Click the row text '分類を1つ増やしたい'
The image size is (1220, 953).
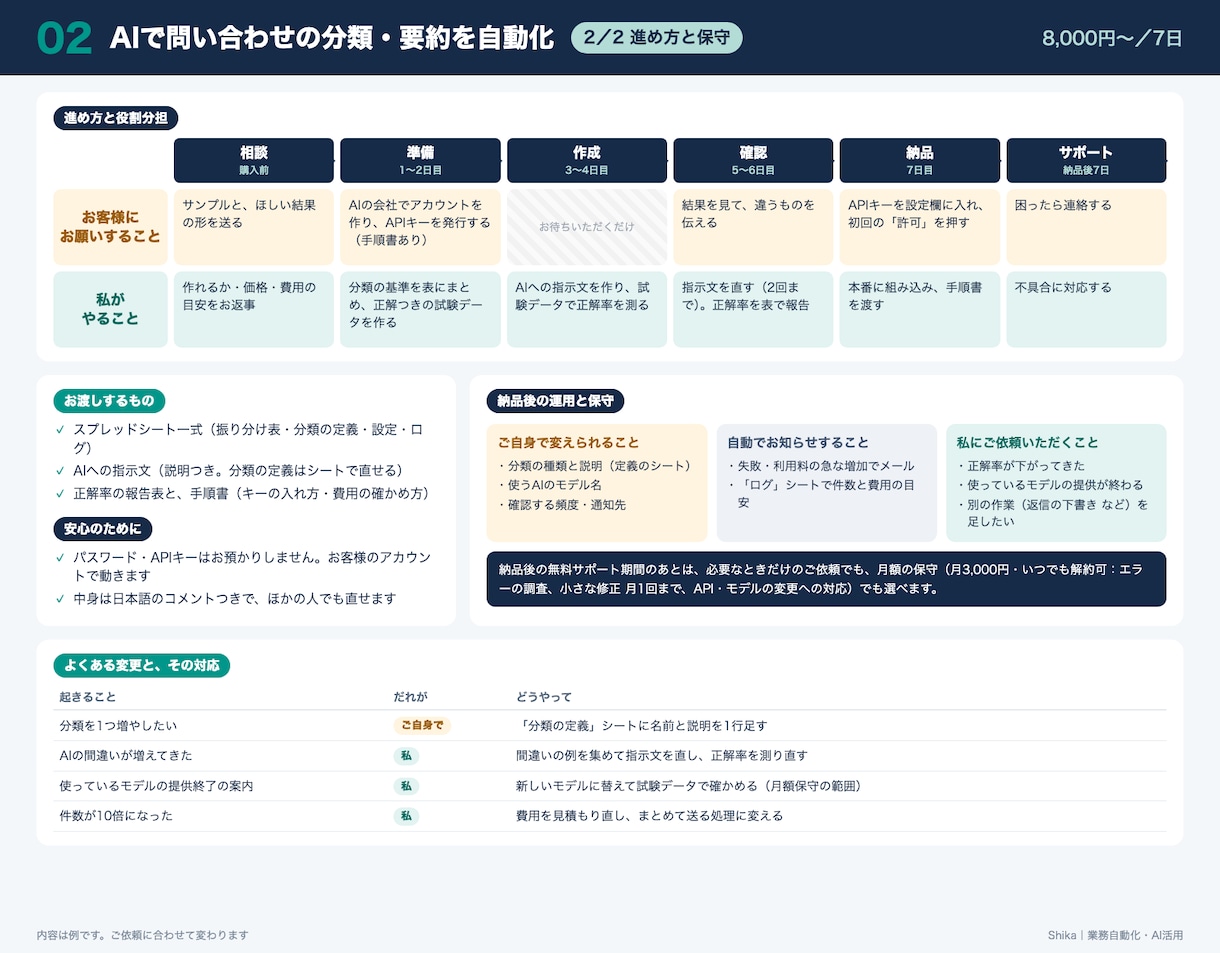click(118, 726)
